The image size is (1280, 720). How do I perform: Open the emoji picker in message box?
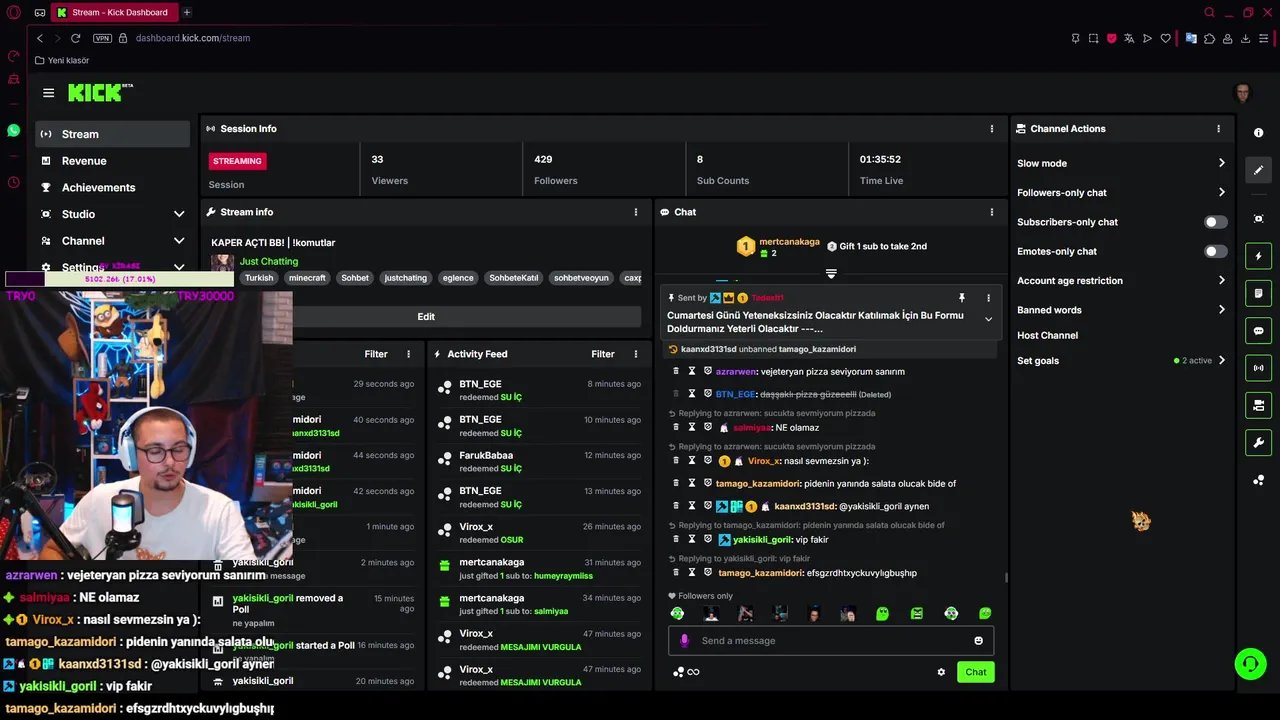click(978, 641)
